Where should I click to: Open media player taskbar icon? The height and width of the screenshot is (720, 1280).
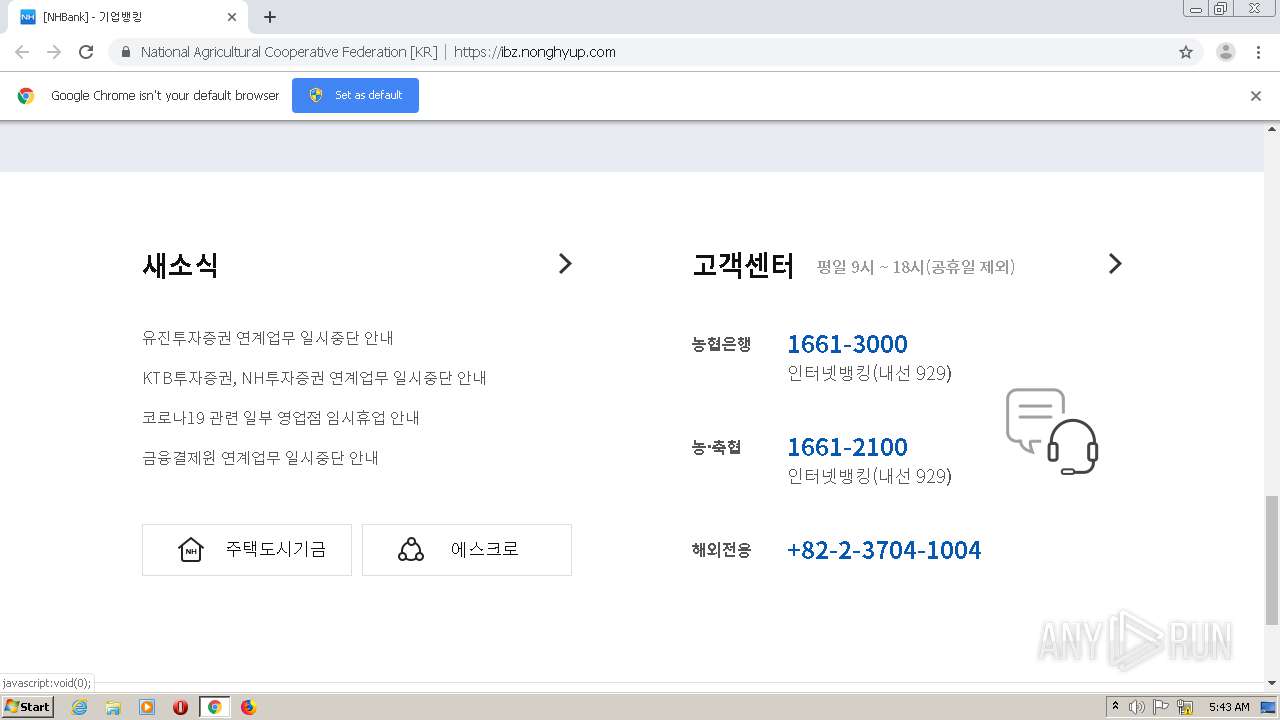click(147, 707)
